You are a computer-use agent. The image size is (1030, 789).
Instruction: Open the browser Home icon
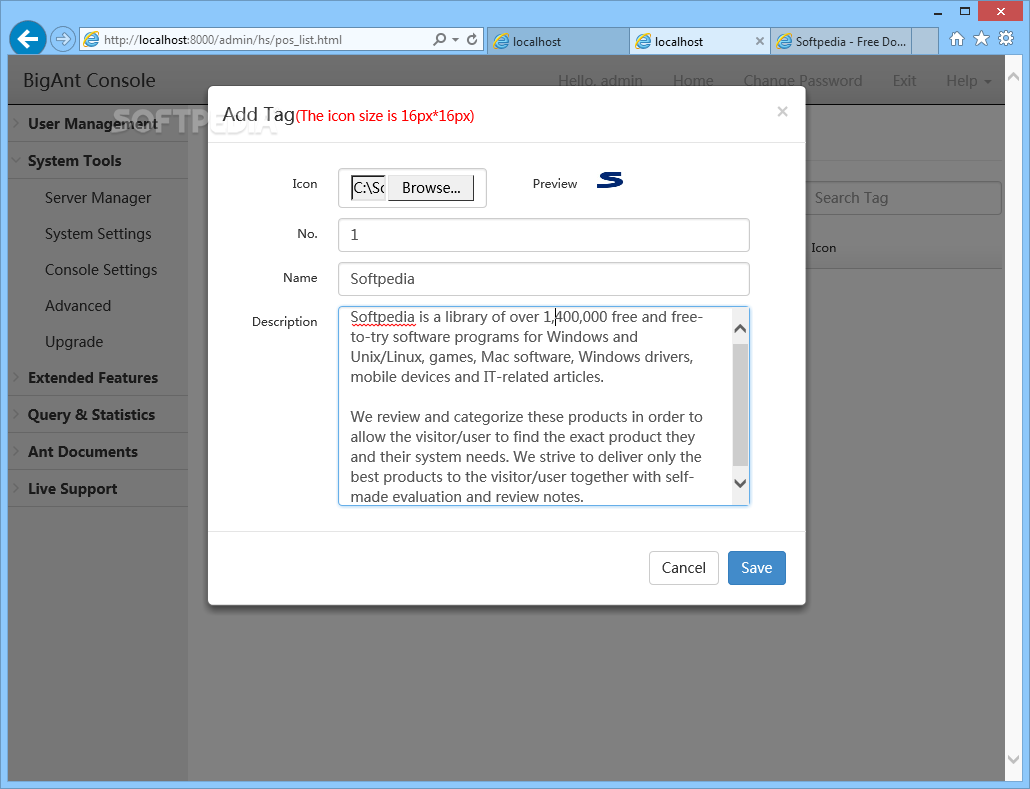point(957,39)
